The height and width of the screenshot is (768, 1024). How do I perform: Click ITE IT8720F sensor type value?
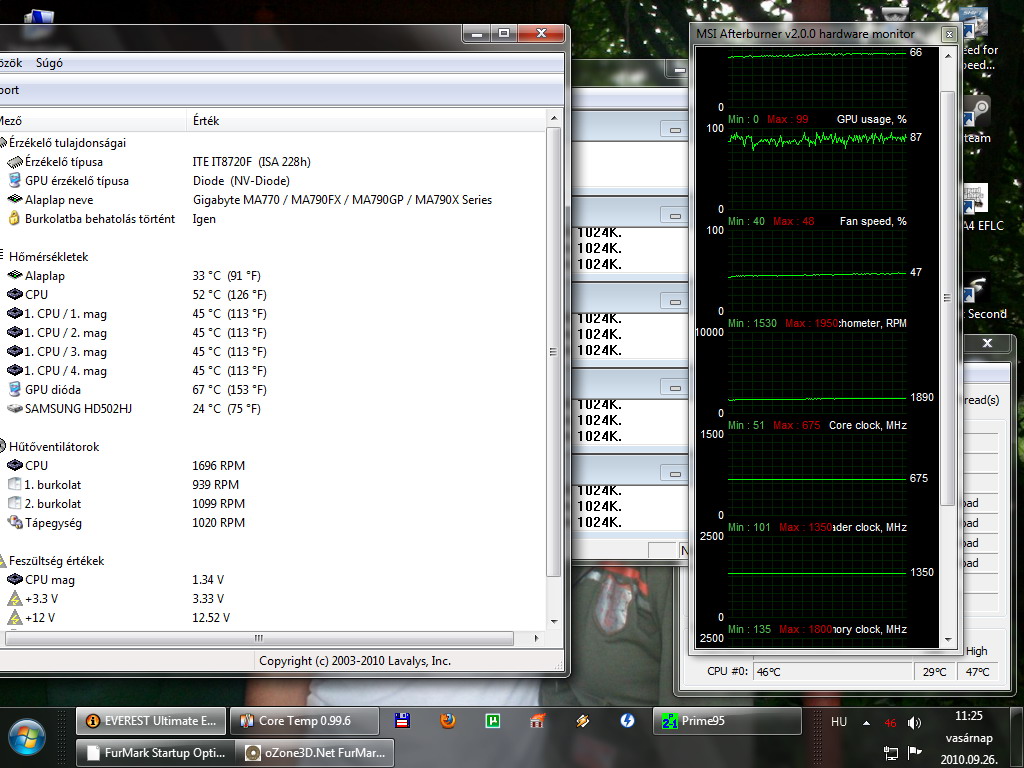tap(251, 162)
